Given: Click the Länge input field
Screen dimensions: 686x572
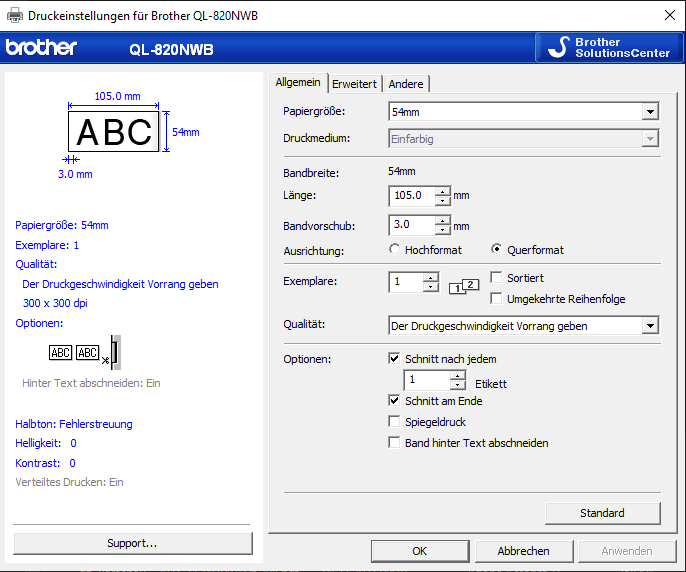Looking at the screenshot, I should coord(412,195).
